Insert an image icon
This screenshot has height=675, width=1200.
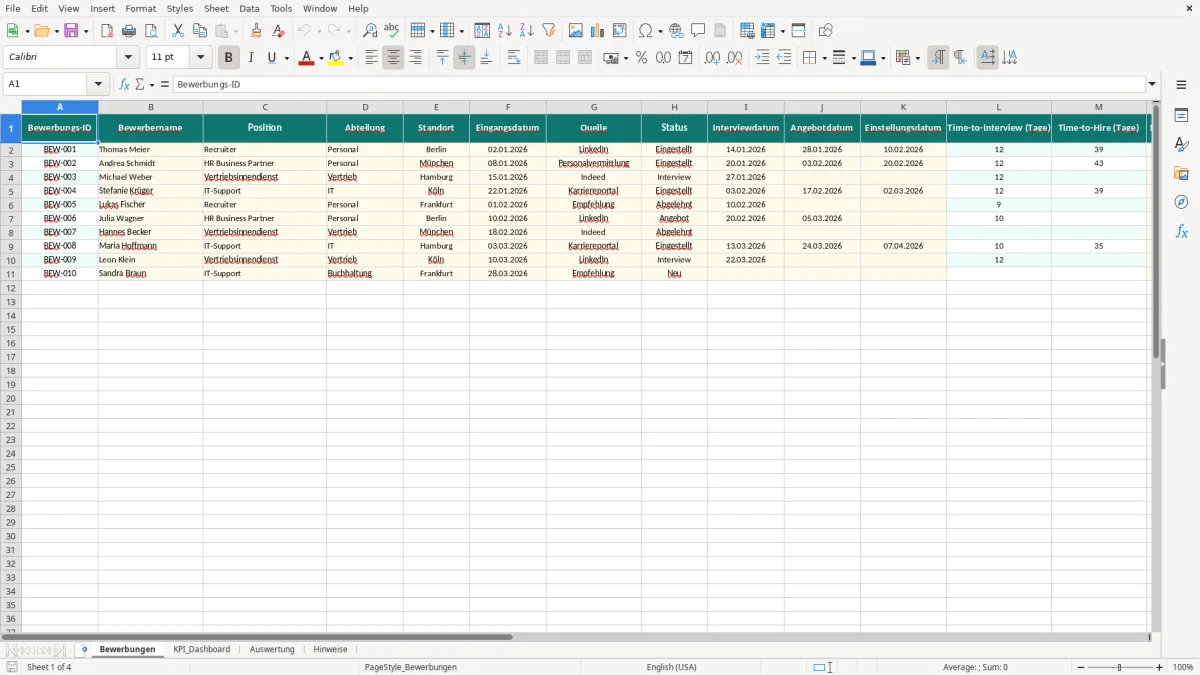pos(576,31)
